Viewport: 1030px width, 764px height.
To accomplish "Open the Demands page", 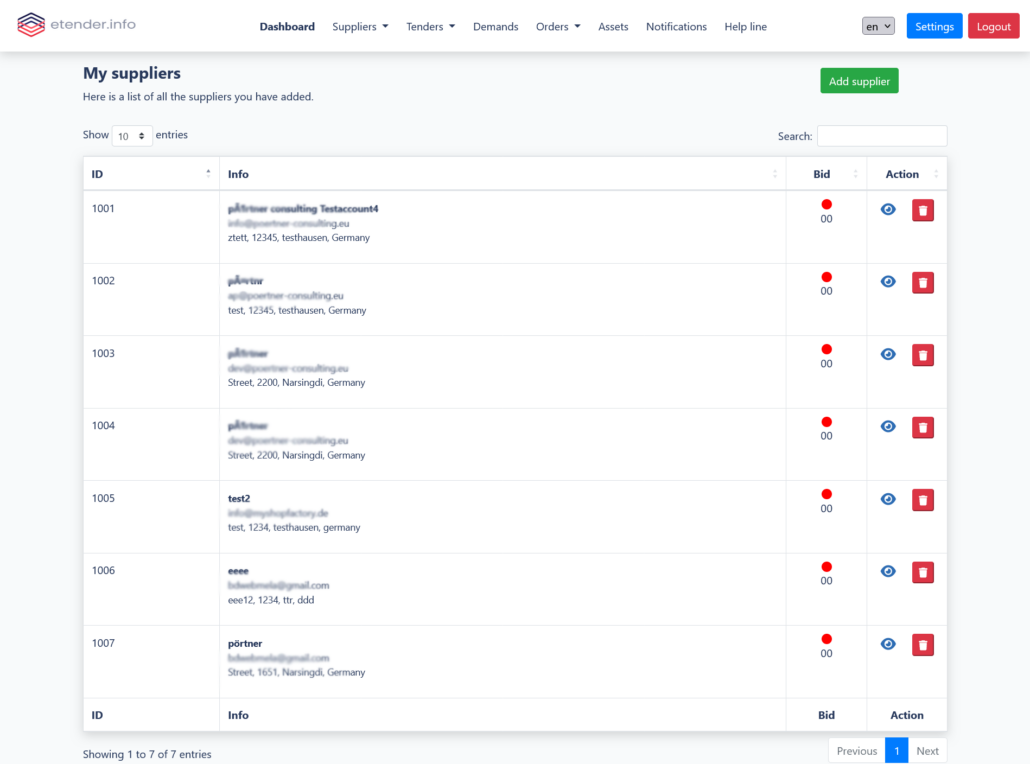I will (495, 26).
